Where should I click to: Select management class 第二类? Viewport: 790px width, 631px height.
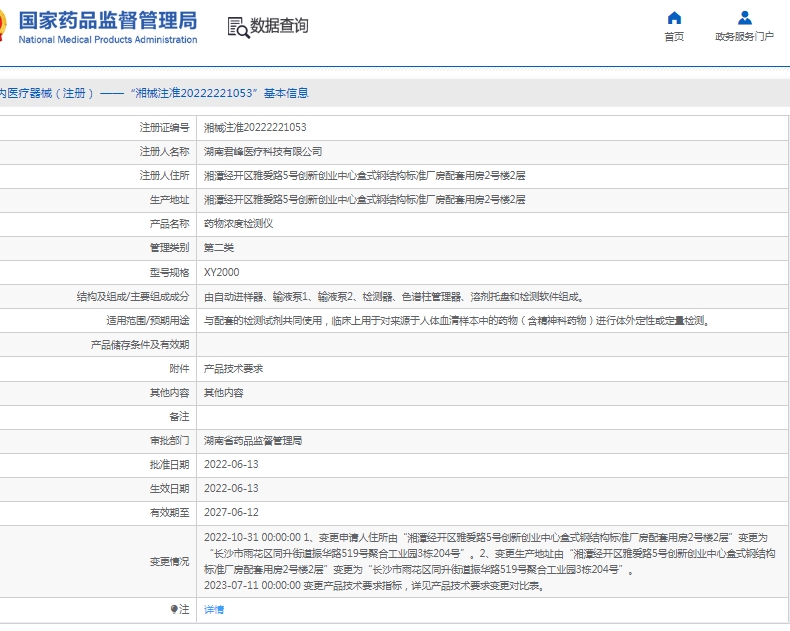(219, 248)
